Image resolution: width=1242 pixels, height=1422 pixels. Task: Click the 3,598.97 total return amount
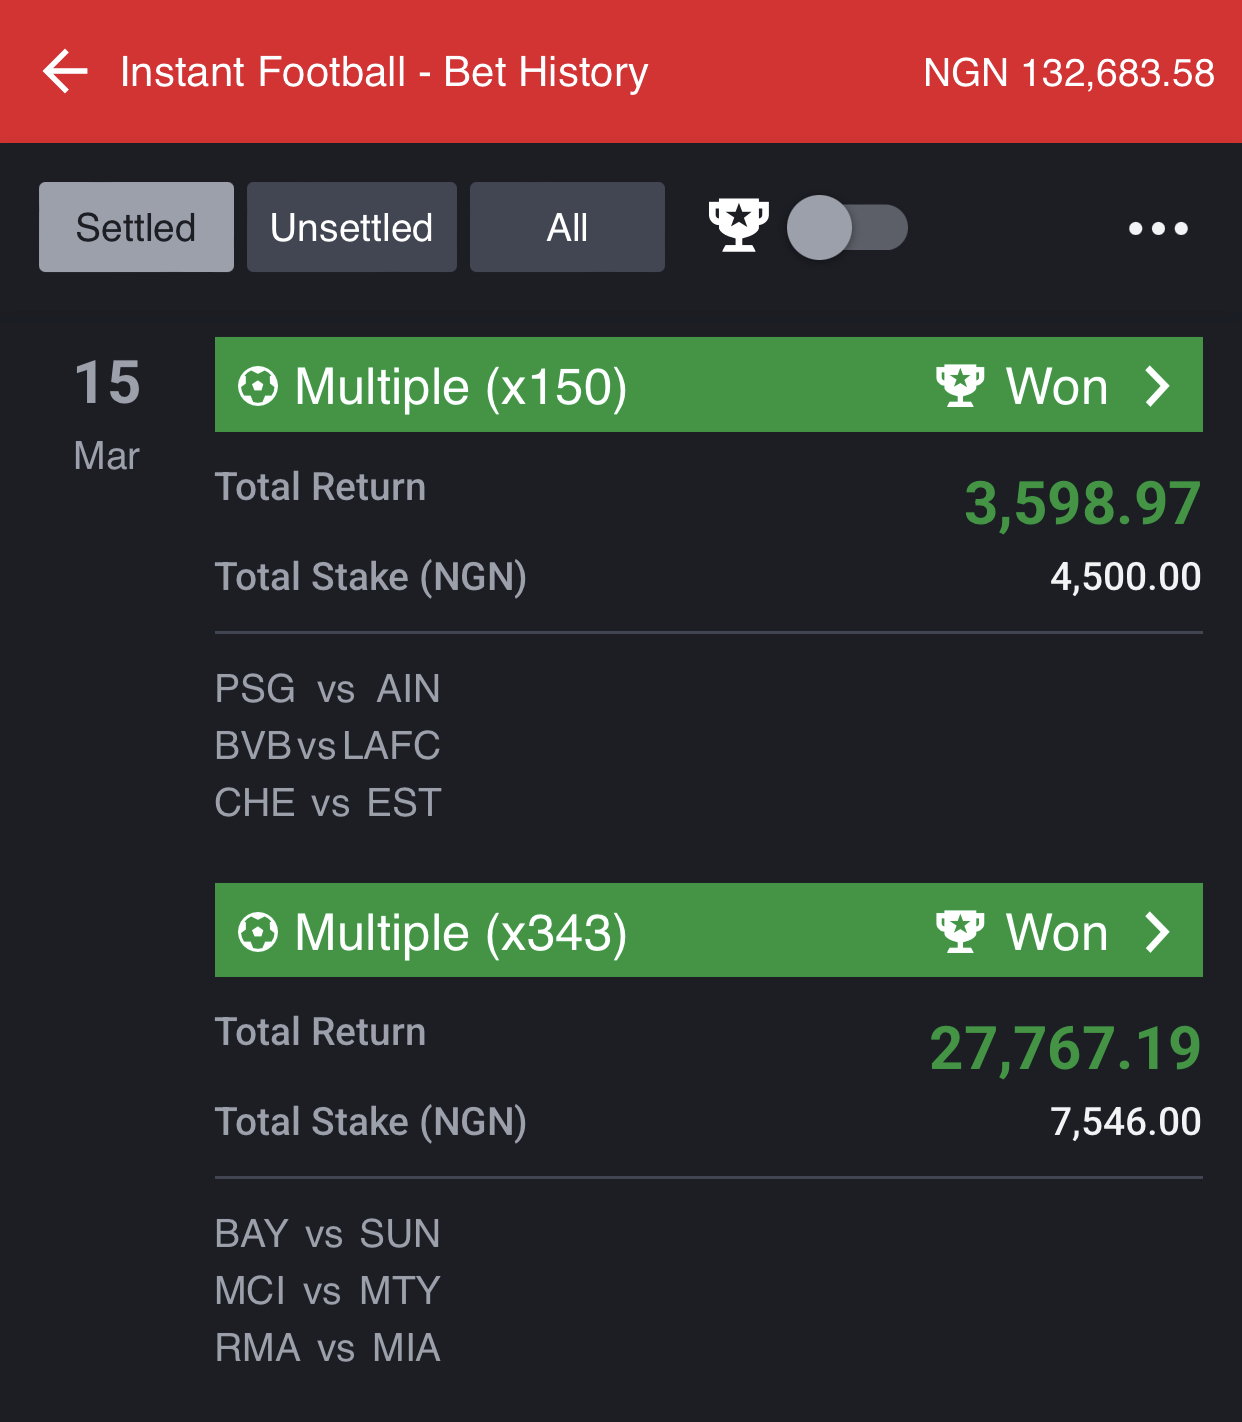point(1082,503)
